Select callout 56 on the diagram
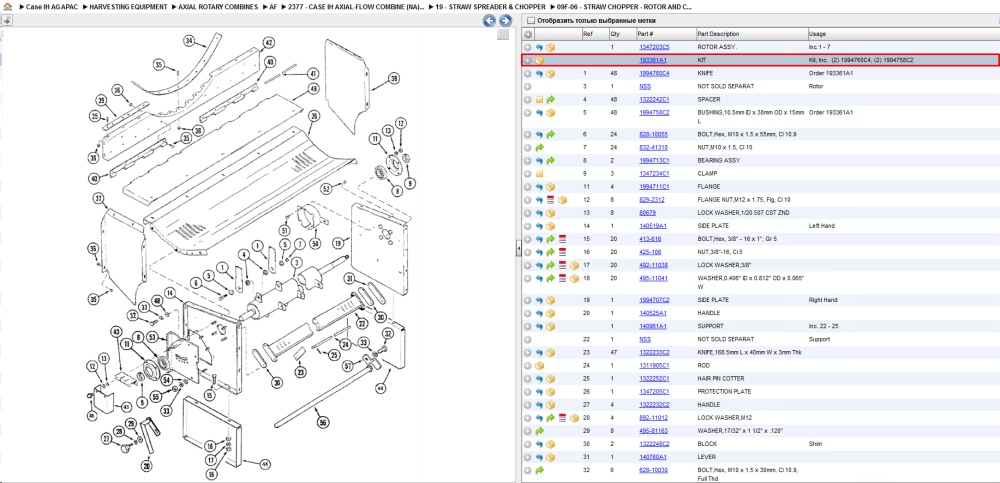The width and height of the screenshot is (1000, 483). tap(323, 422)
